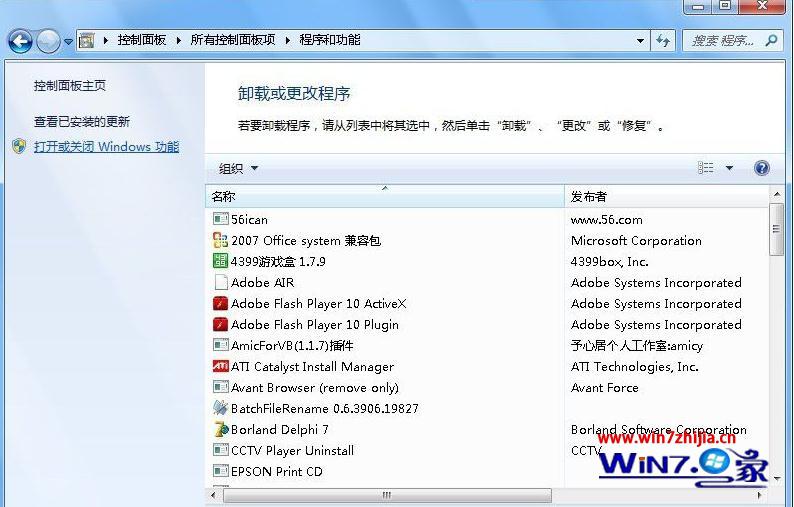Screen dimensions: 794x507
Task: Select BatchFileRename 0.6.3906.19827 name
Action: [325, 409]
